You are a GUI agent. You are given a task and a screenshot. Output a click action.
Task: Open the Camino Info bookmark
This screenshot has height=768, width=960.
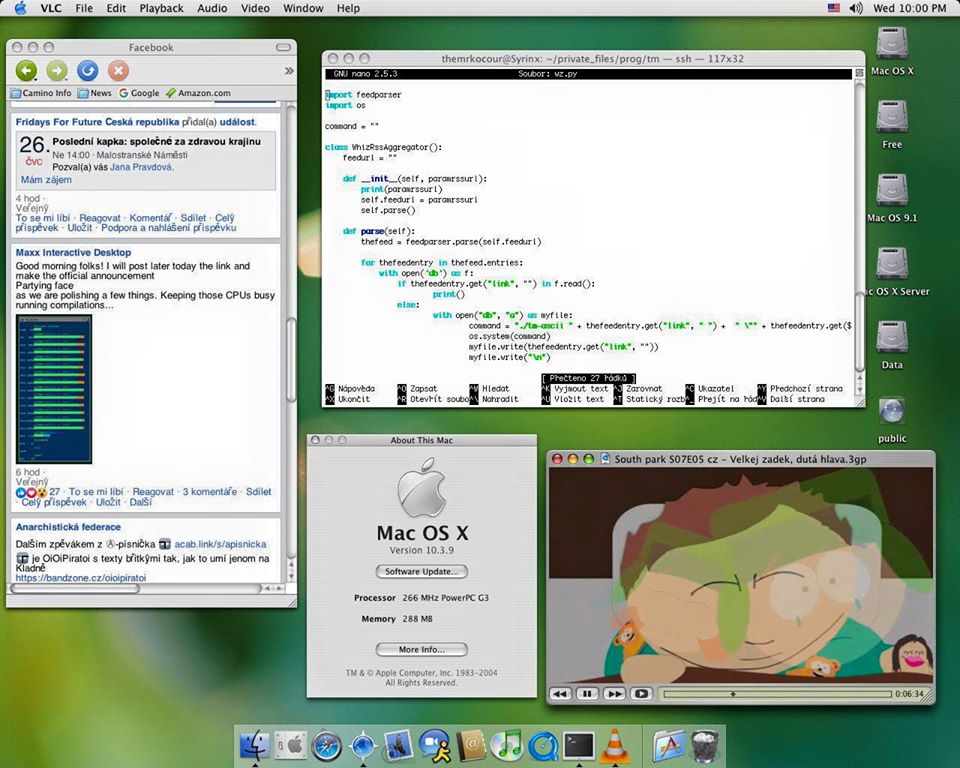pos(42,93)
